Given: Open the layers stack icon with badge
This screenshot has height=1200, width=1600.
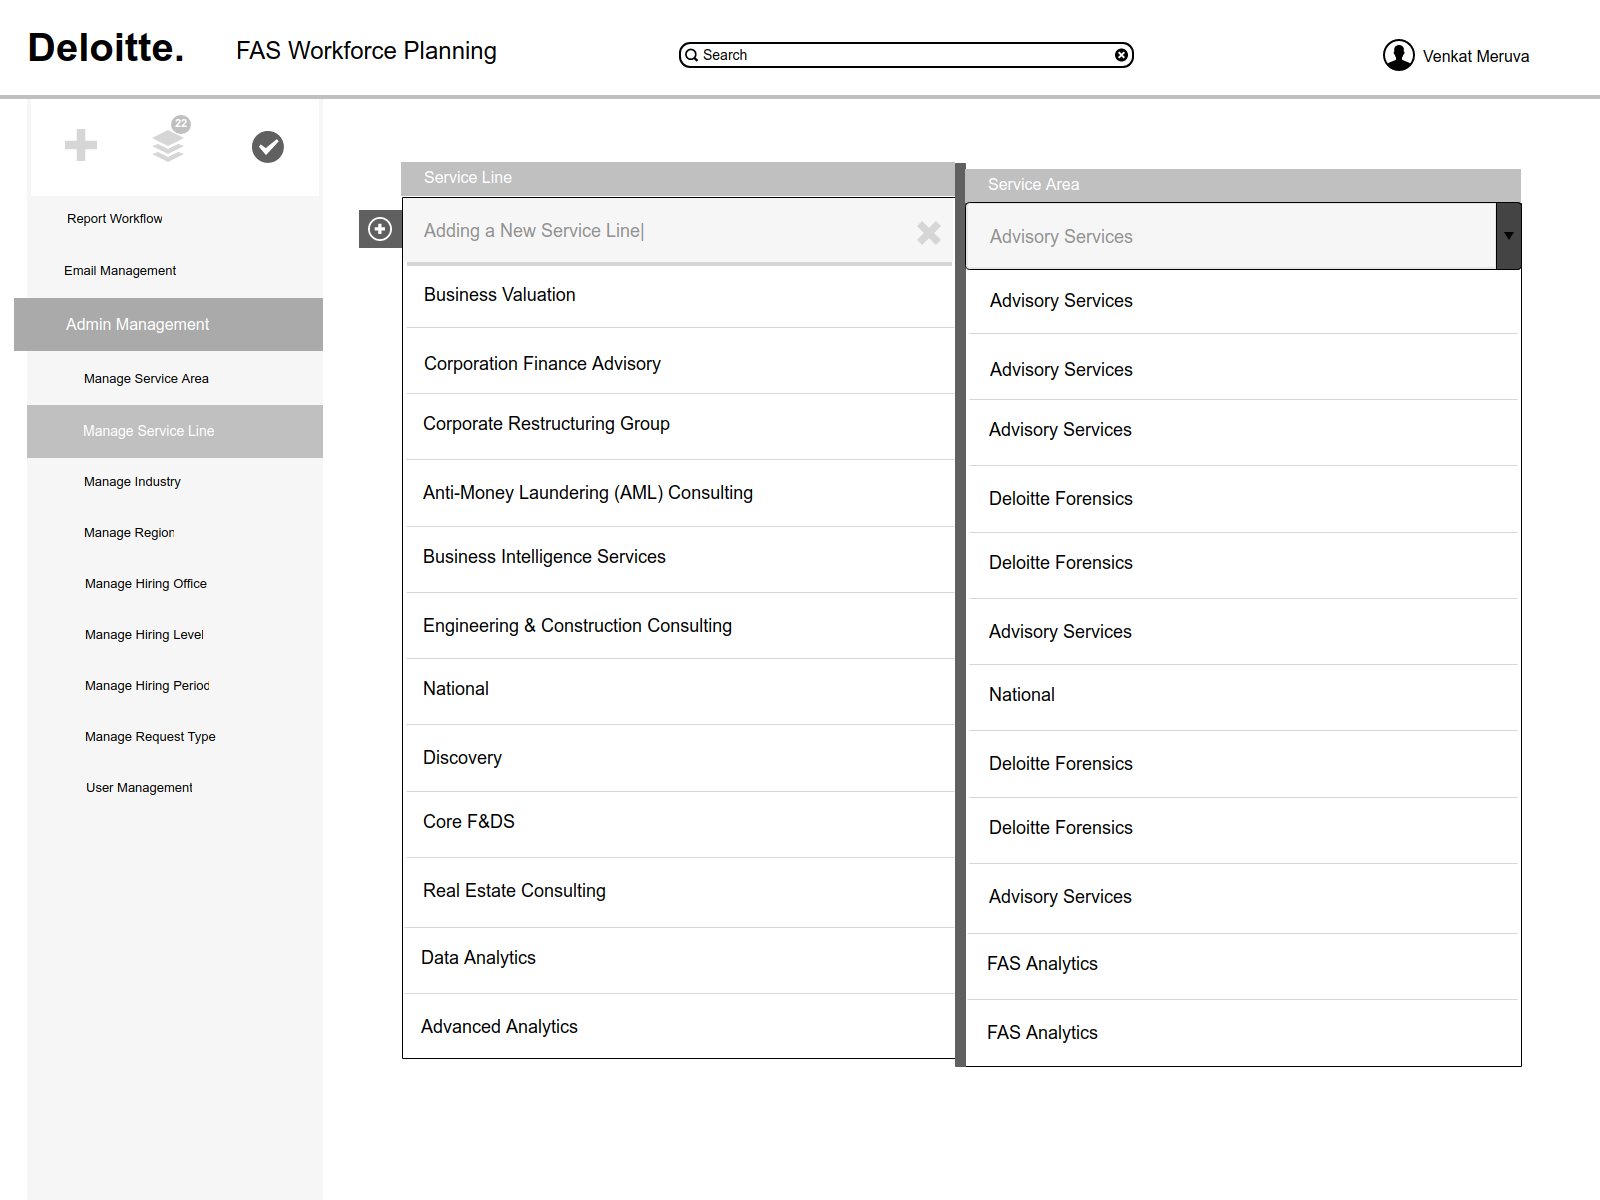Looking at the screenshot, I should click(169, 141).
